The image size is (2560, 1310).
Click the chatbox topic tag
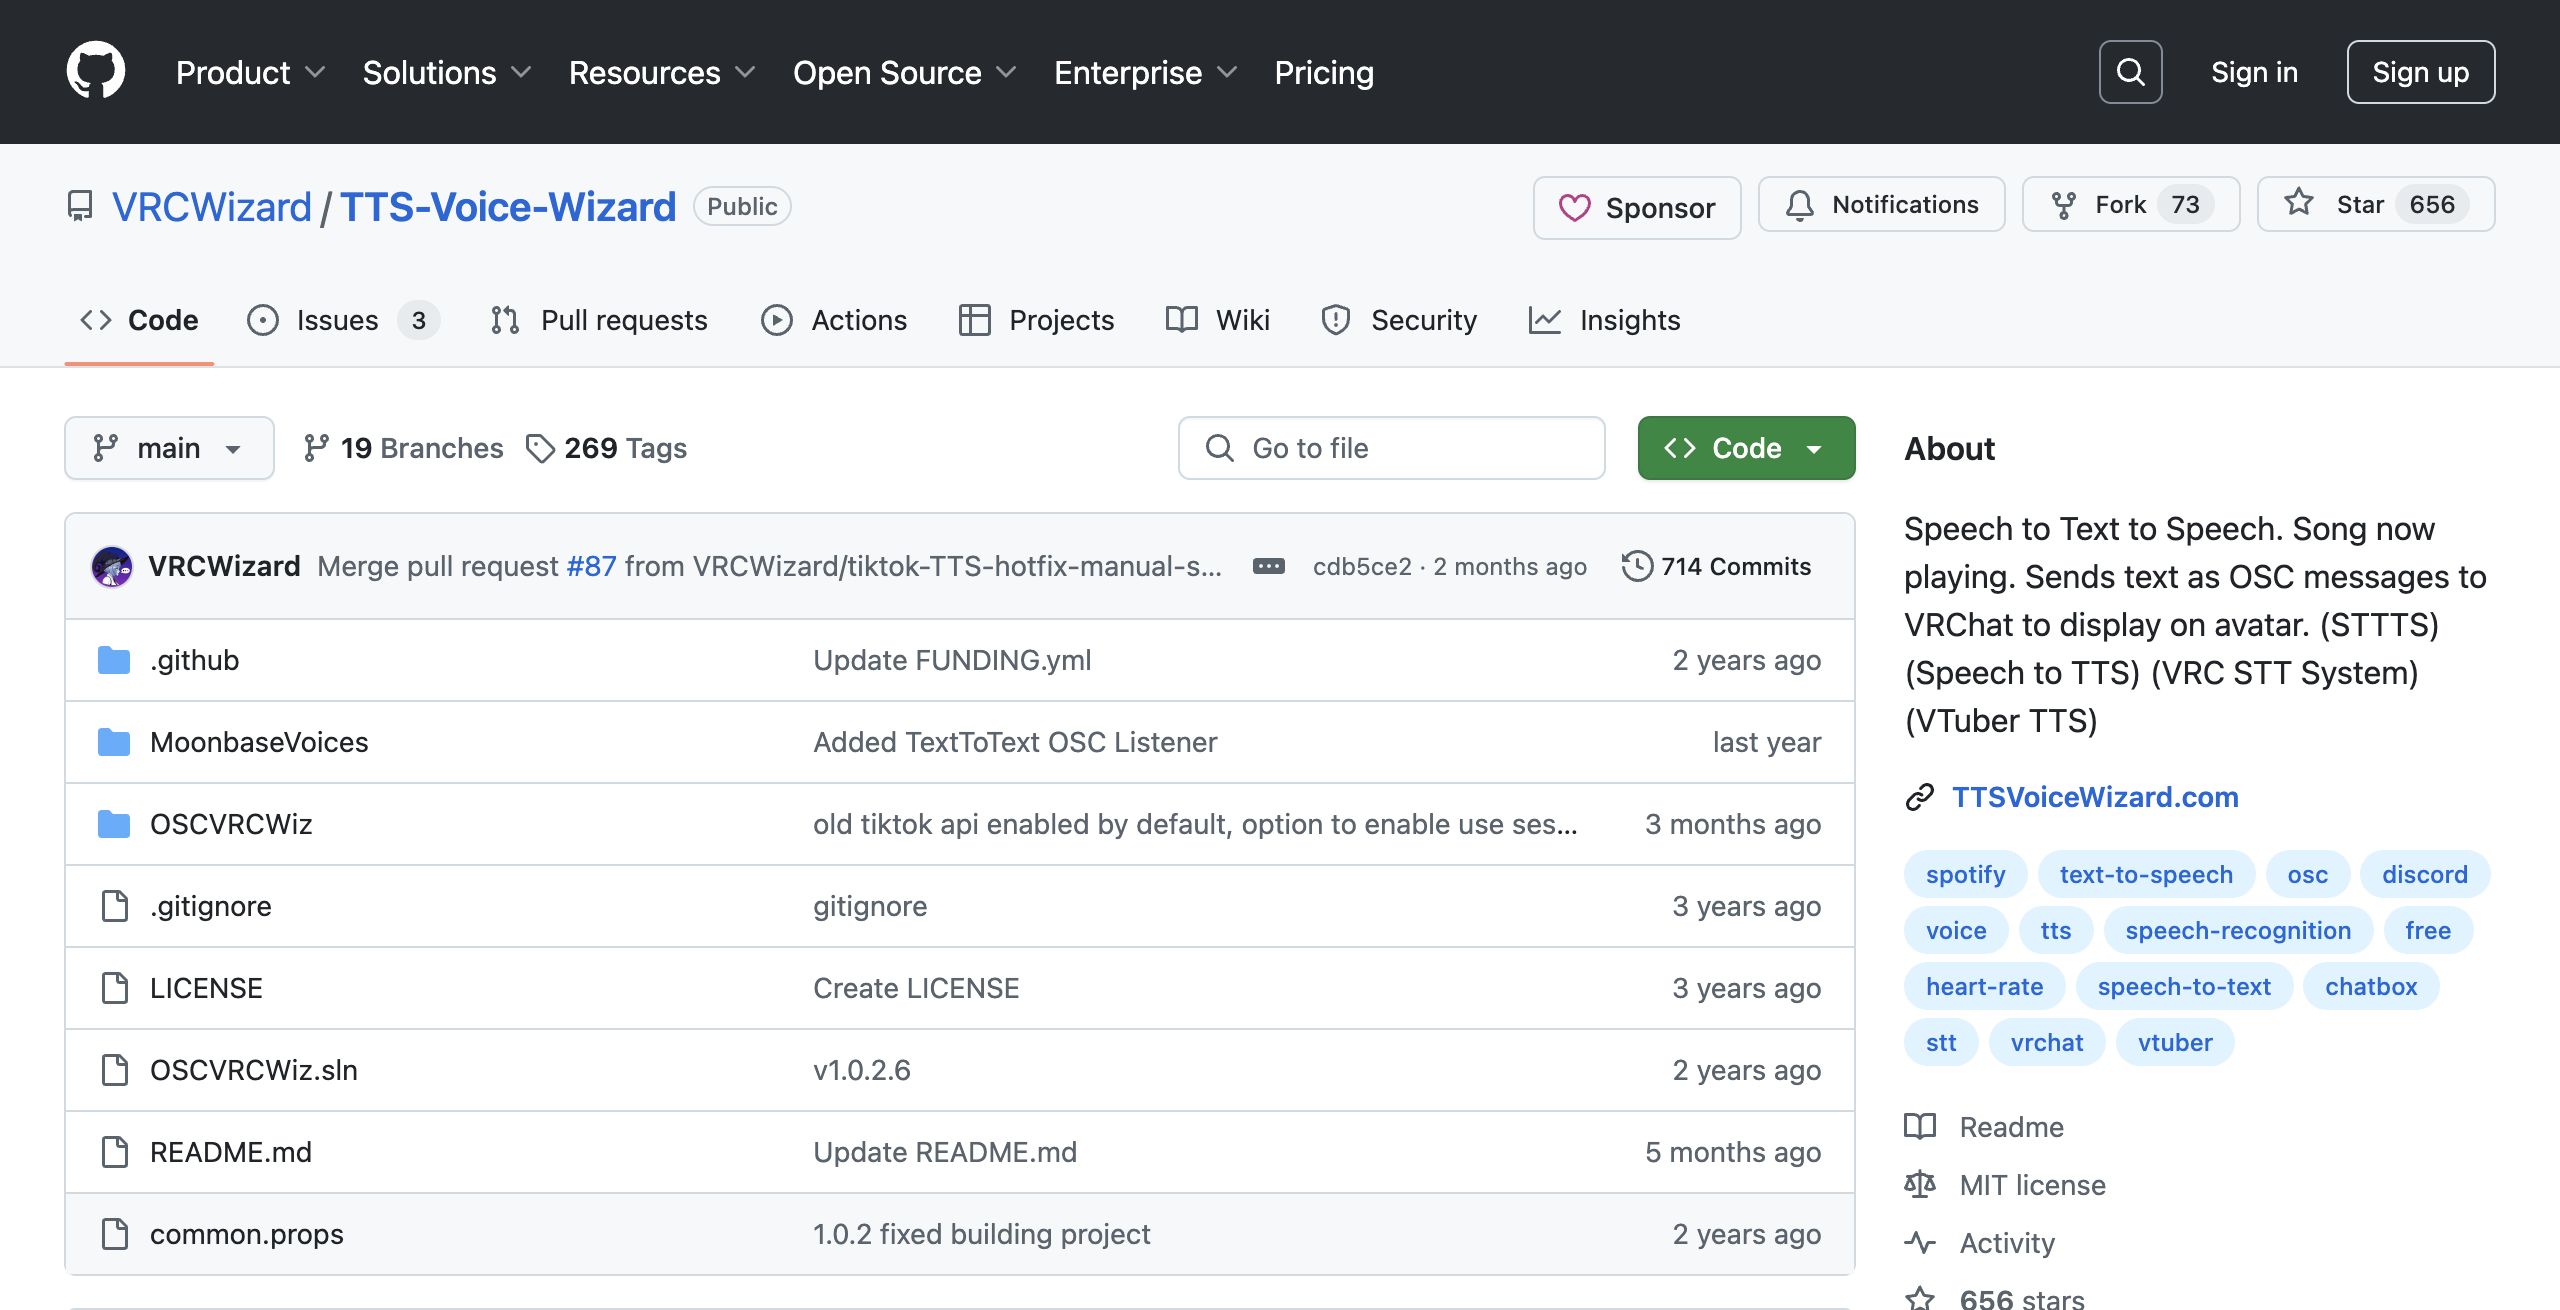click(x=2371, y=987)
